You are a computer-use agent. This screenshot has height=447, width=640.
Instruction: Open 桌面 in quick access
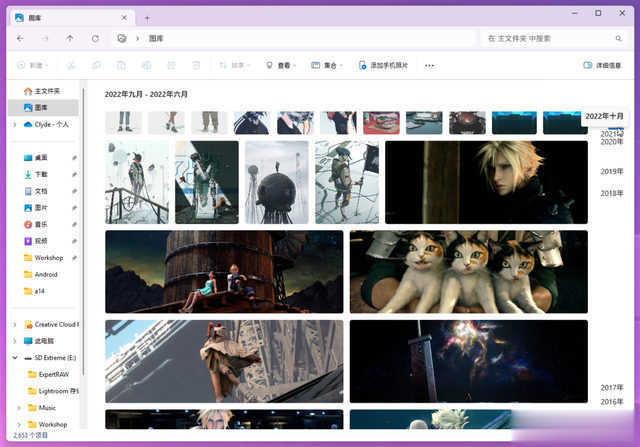pos(43,158)
